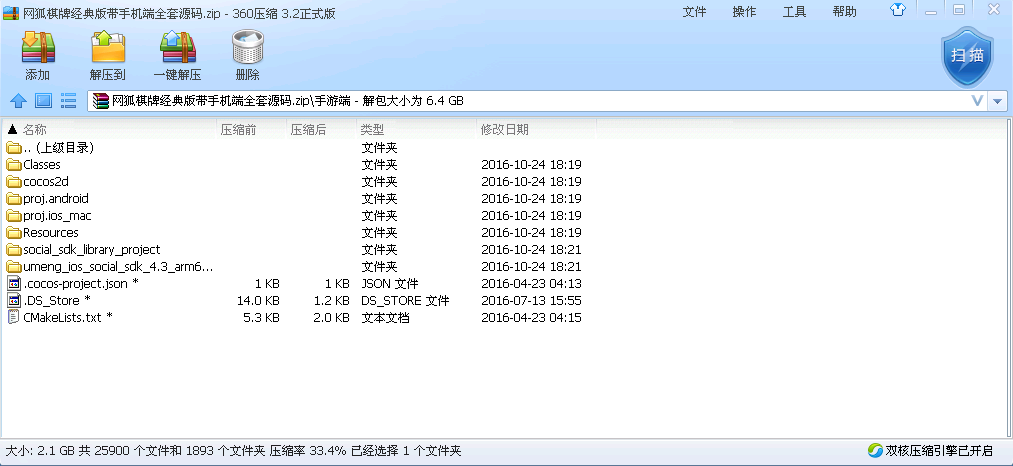Sort files by the 修改日期 column header
Screen dimensions: 1013x466
pyautogui.click(x=505, y=129)
